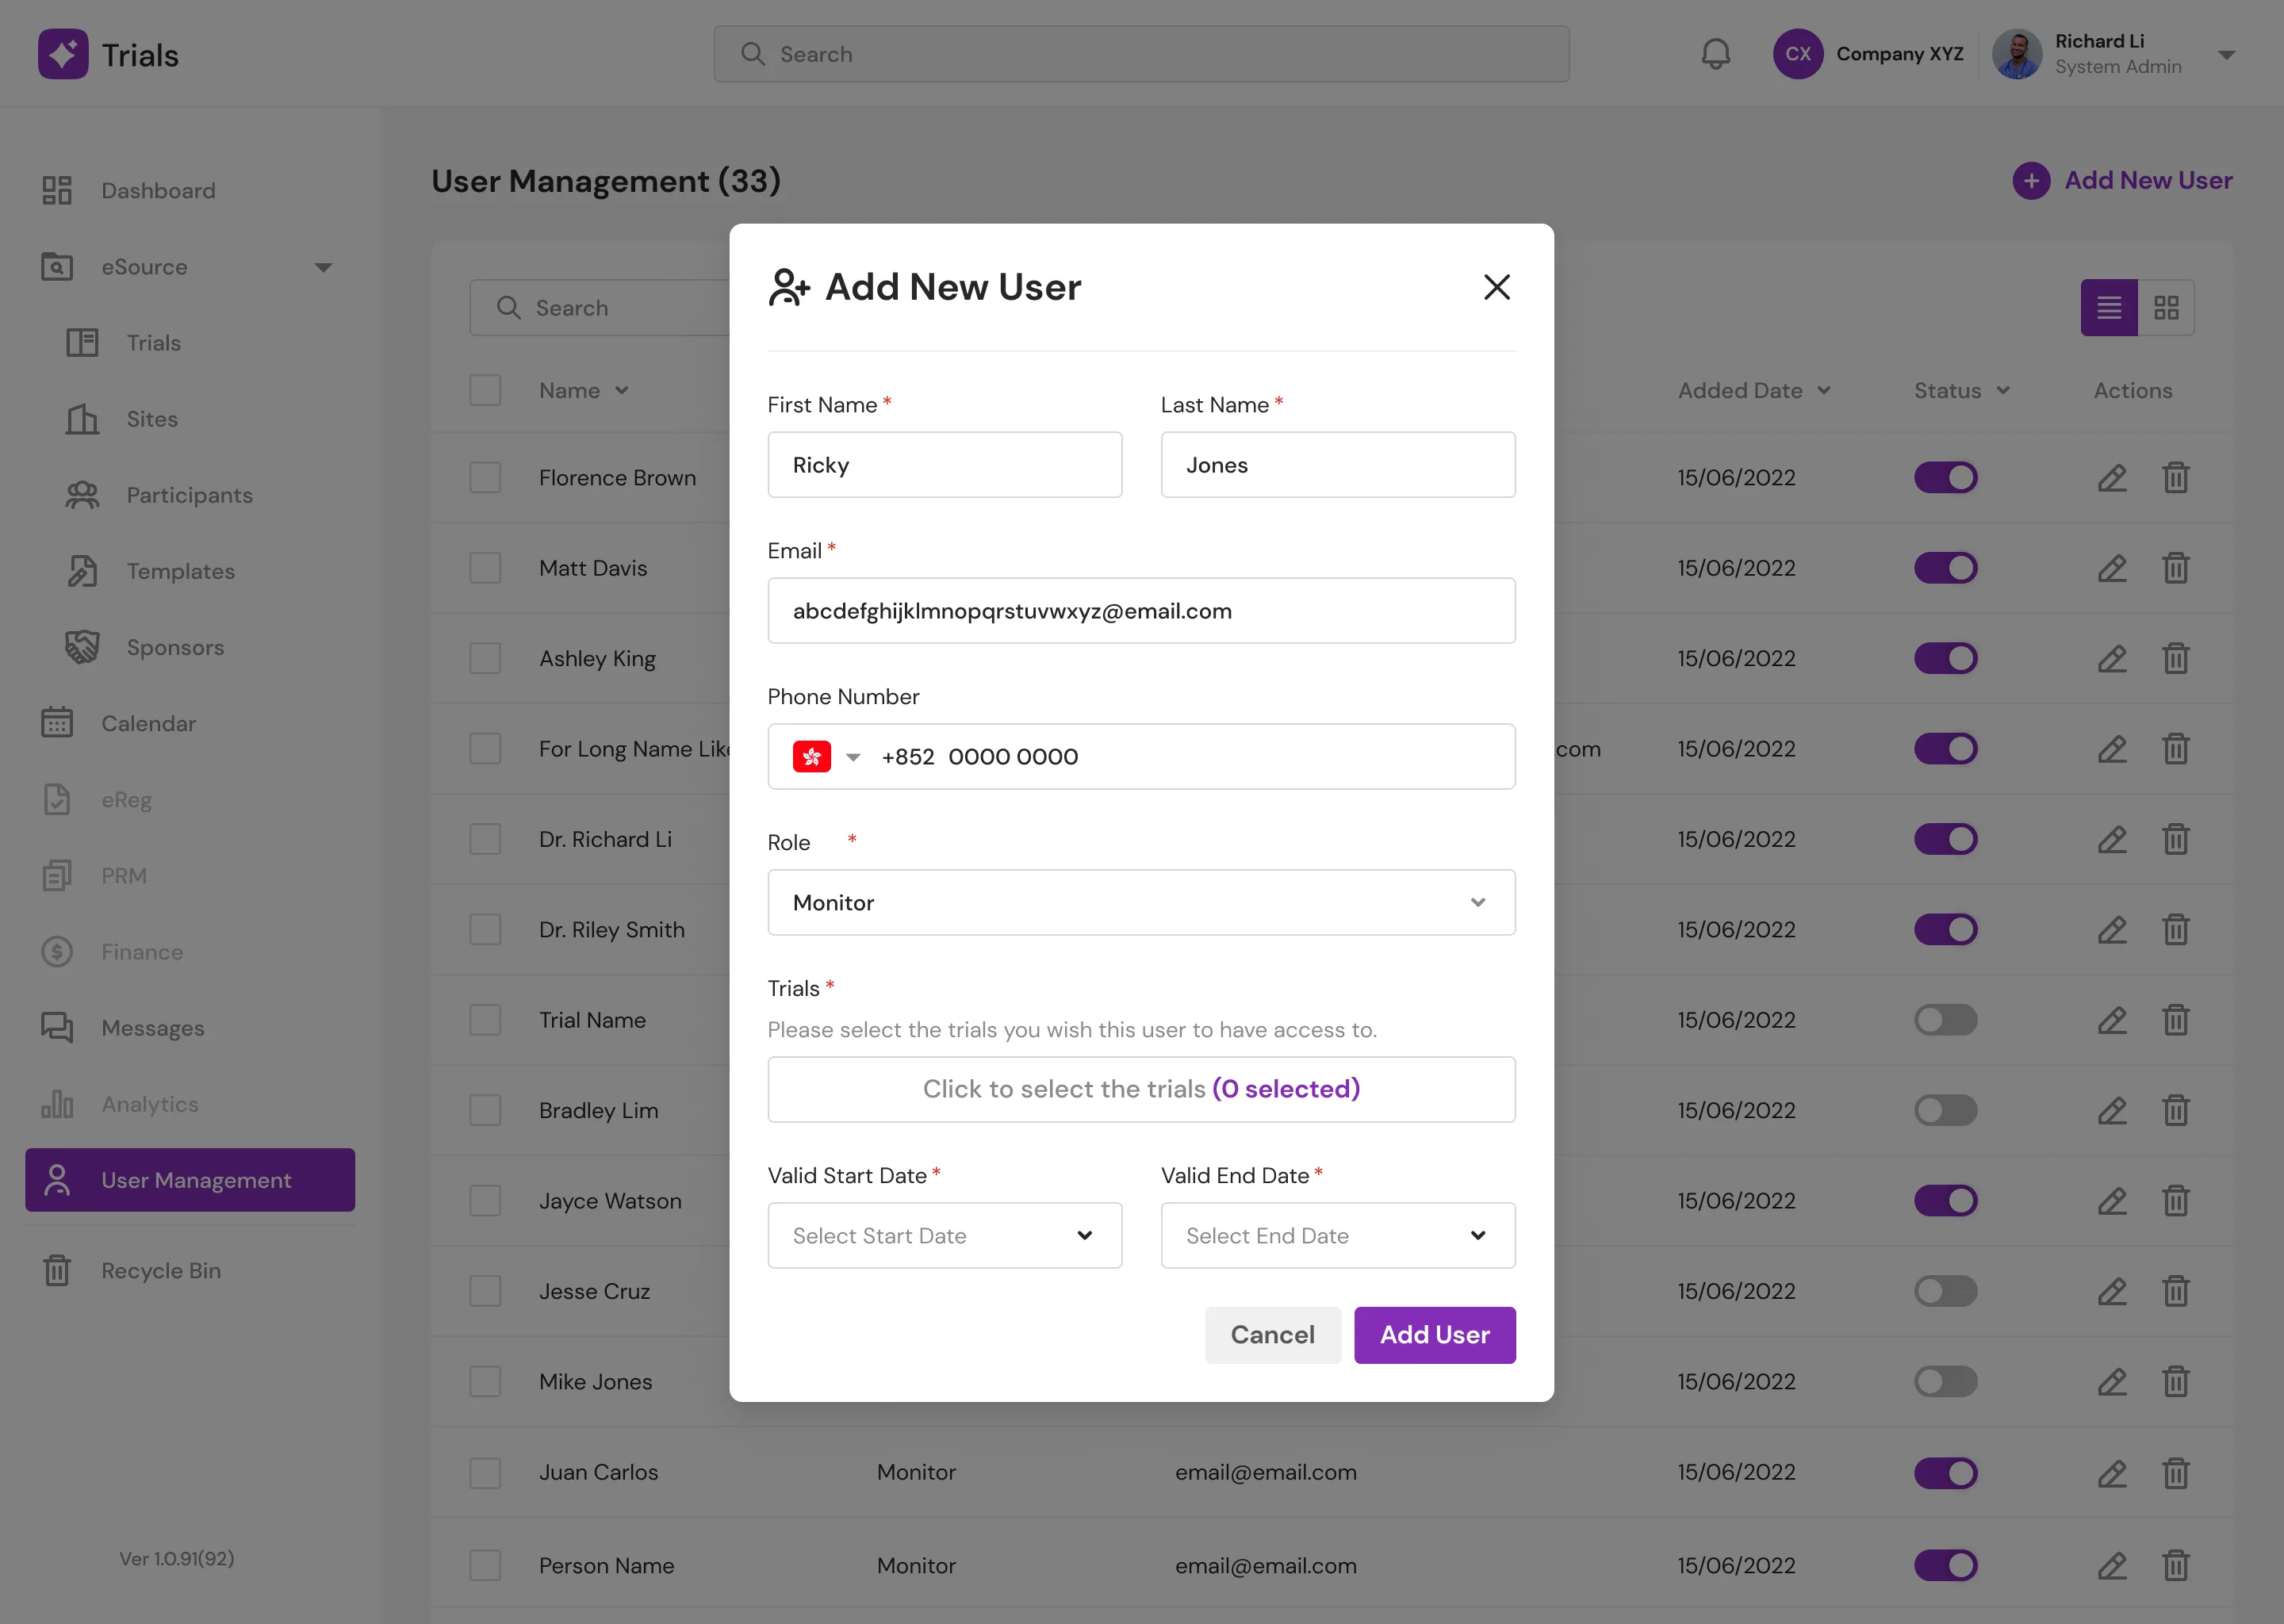This screenshot has height=1624, width=2284.
Task: Delete the Bradley Lim row
Action: [2175, 1110]
